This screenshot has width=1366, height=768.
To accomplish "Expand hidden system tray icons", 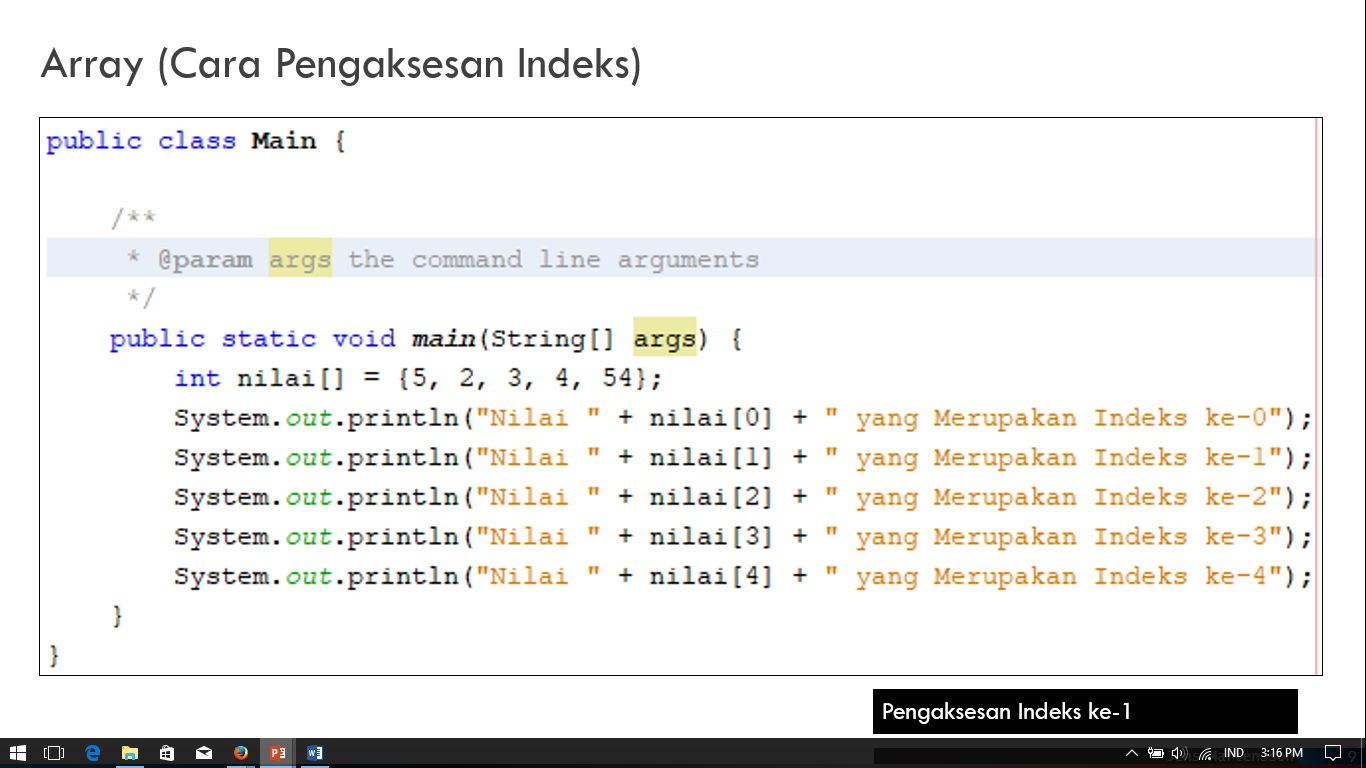I will click(x=1132, y=753).
